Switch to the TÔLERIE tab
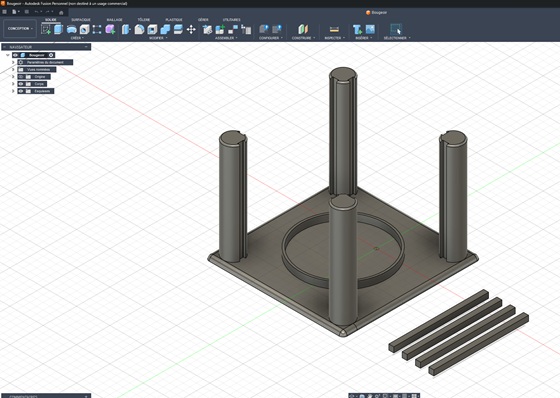The image size is (560, 398). click(144, 20)
